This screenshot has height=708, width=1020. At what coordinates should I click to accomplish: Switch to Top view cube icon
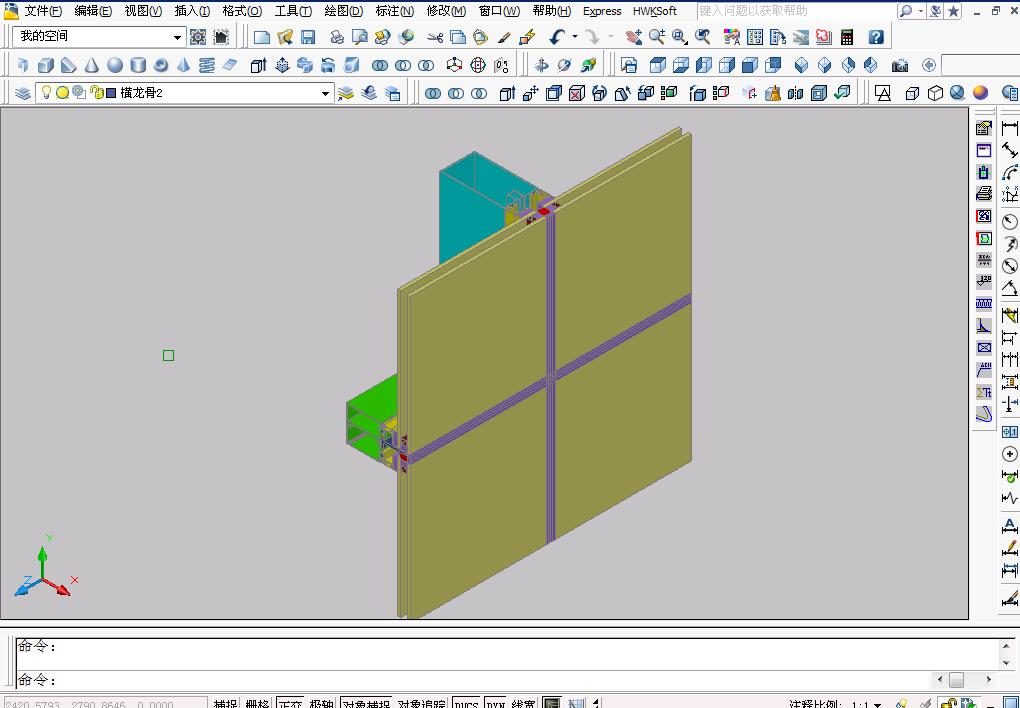click(x=658, y=65)
